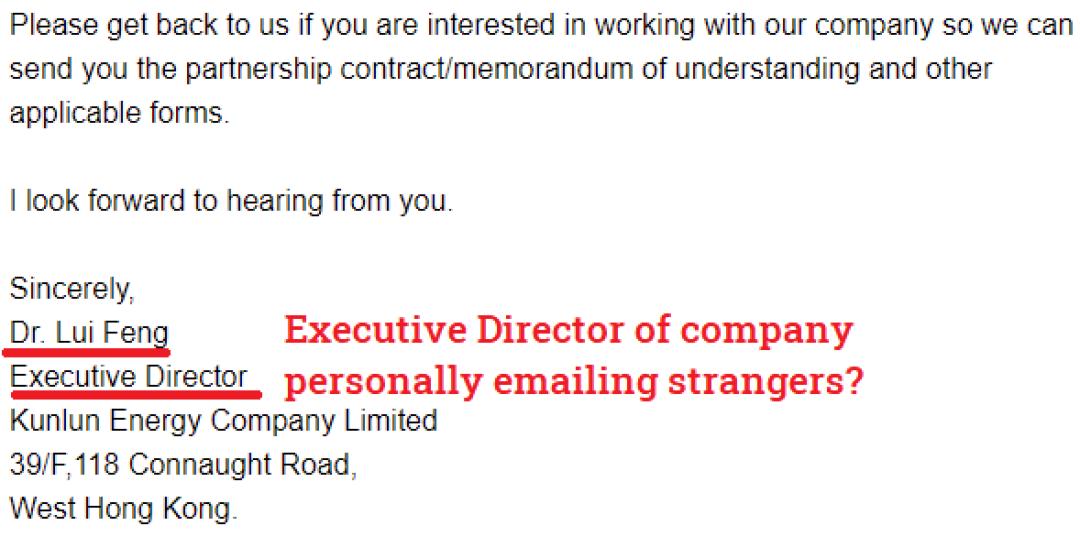The width and height of the screenshot is (1080, 537).
Task: Click the sentence "I look forward to hearing from you."
Action: tap(231, 201)
